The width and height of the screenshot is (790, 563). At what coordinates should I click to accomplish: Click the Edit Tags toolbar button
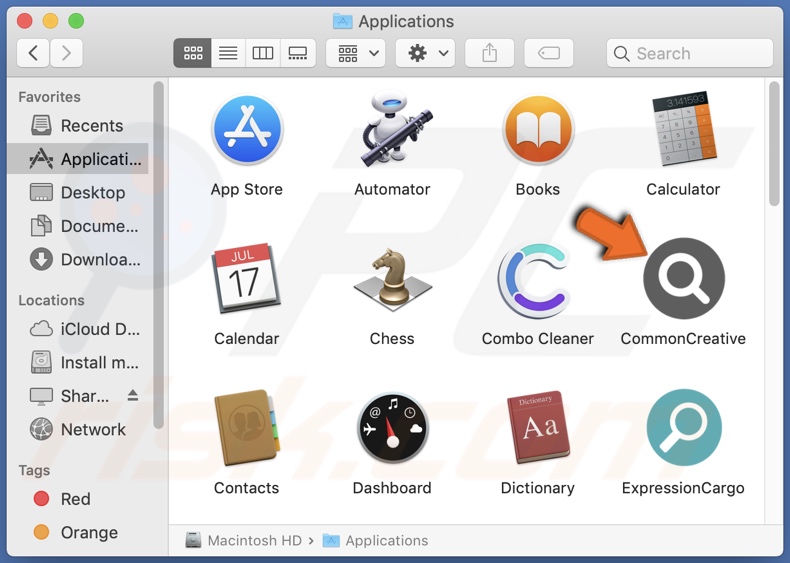click(x=549, y=53)
